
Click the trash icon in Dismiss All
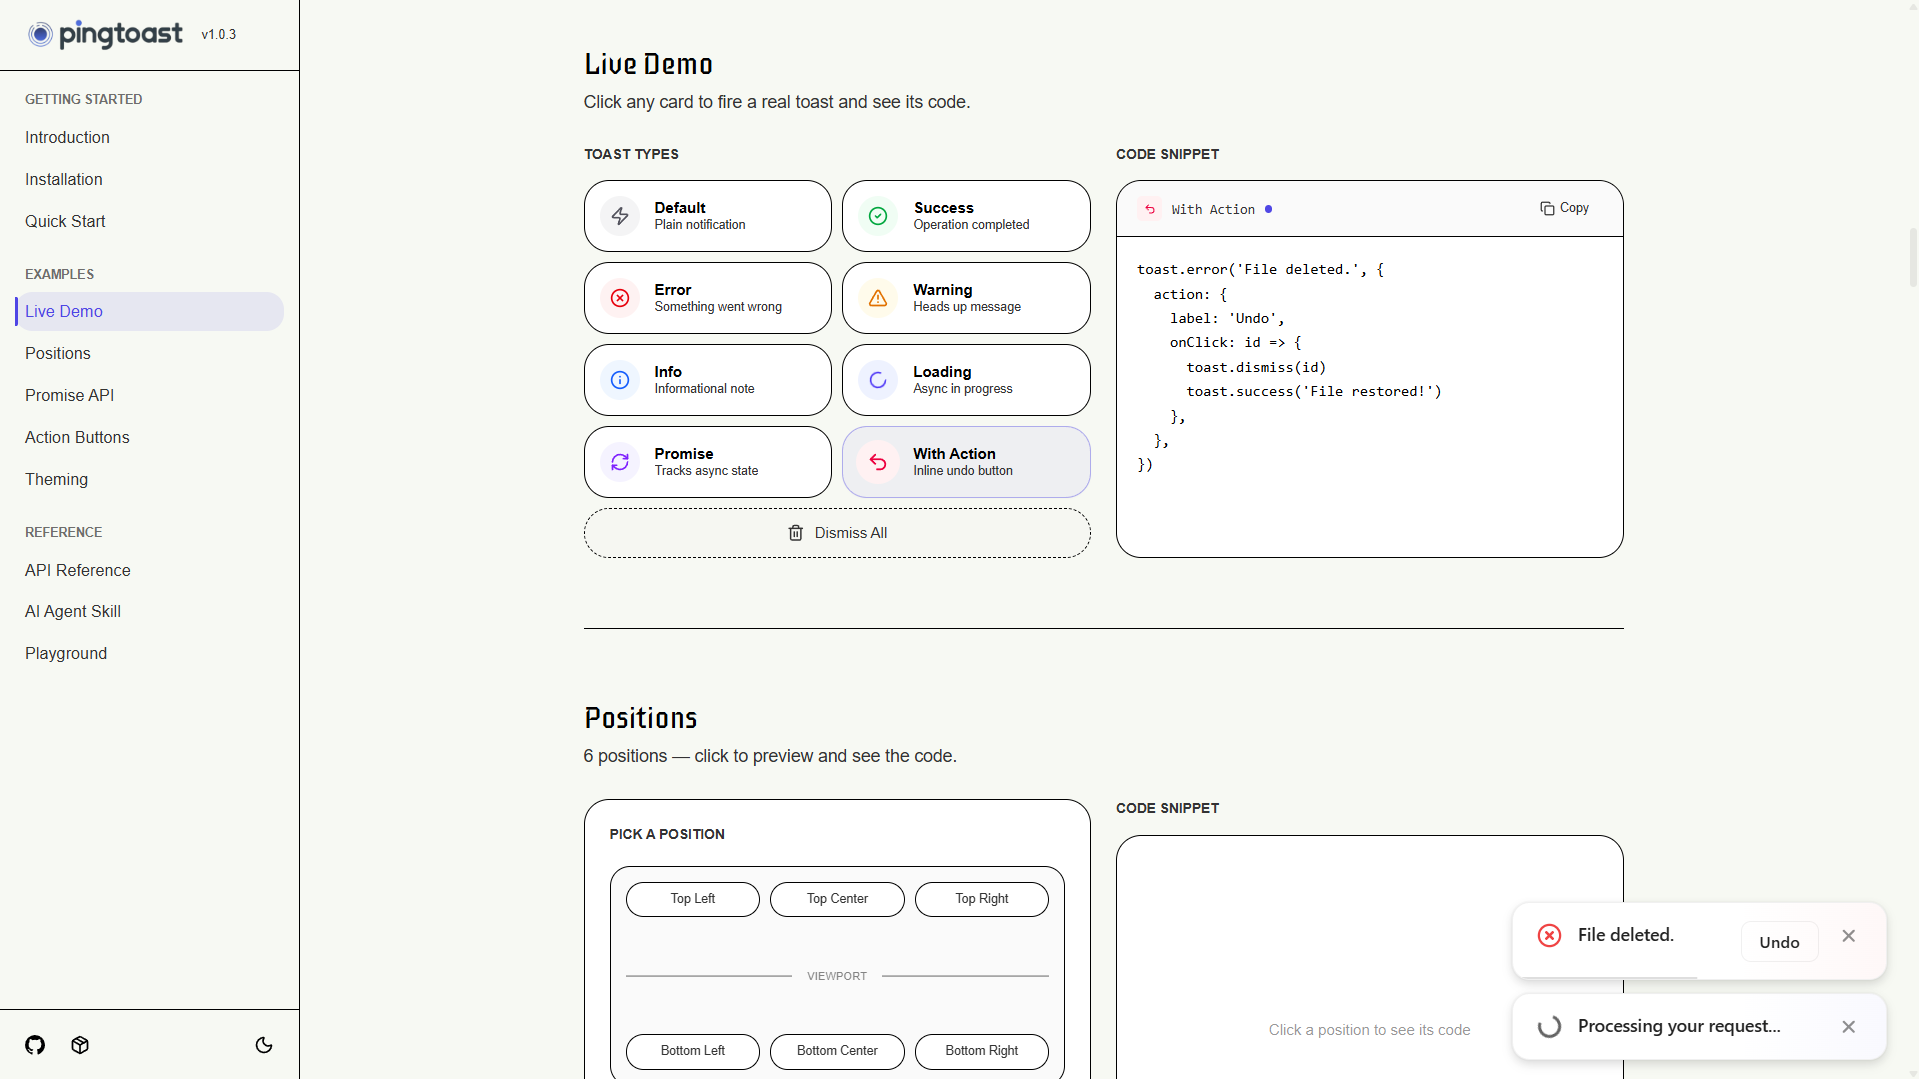[x=796, y=533]
